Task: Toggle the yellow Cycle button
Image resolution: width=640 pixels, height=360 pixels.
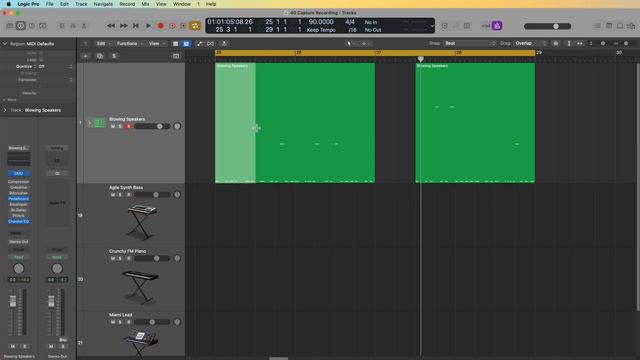Action: 195,26
